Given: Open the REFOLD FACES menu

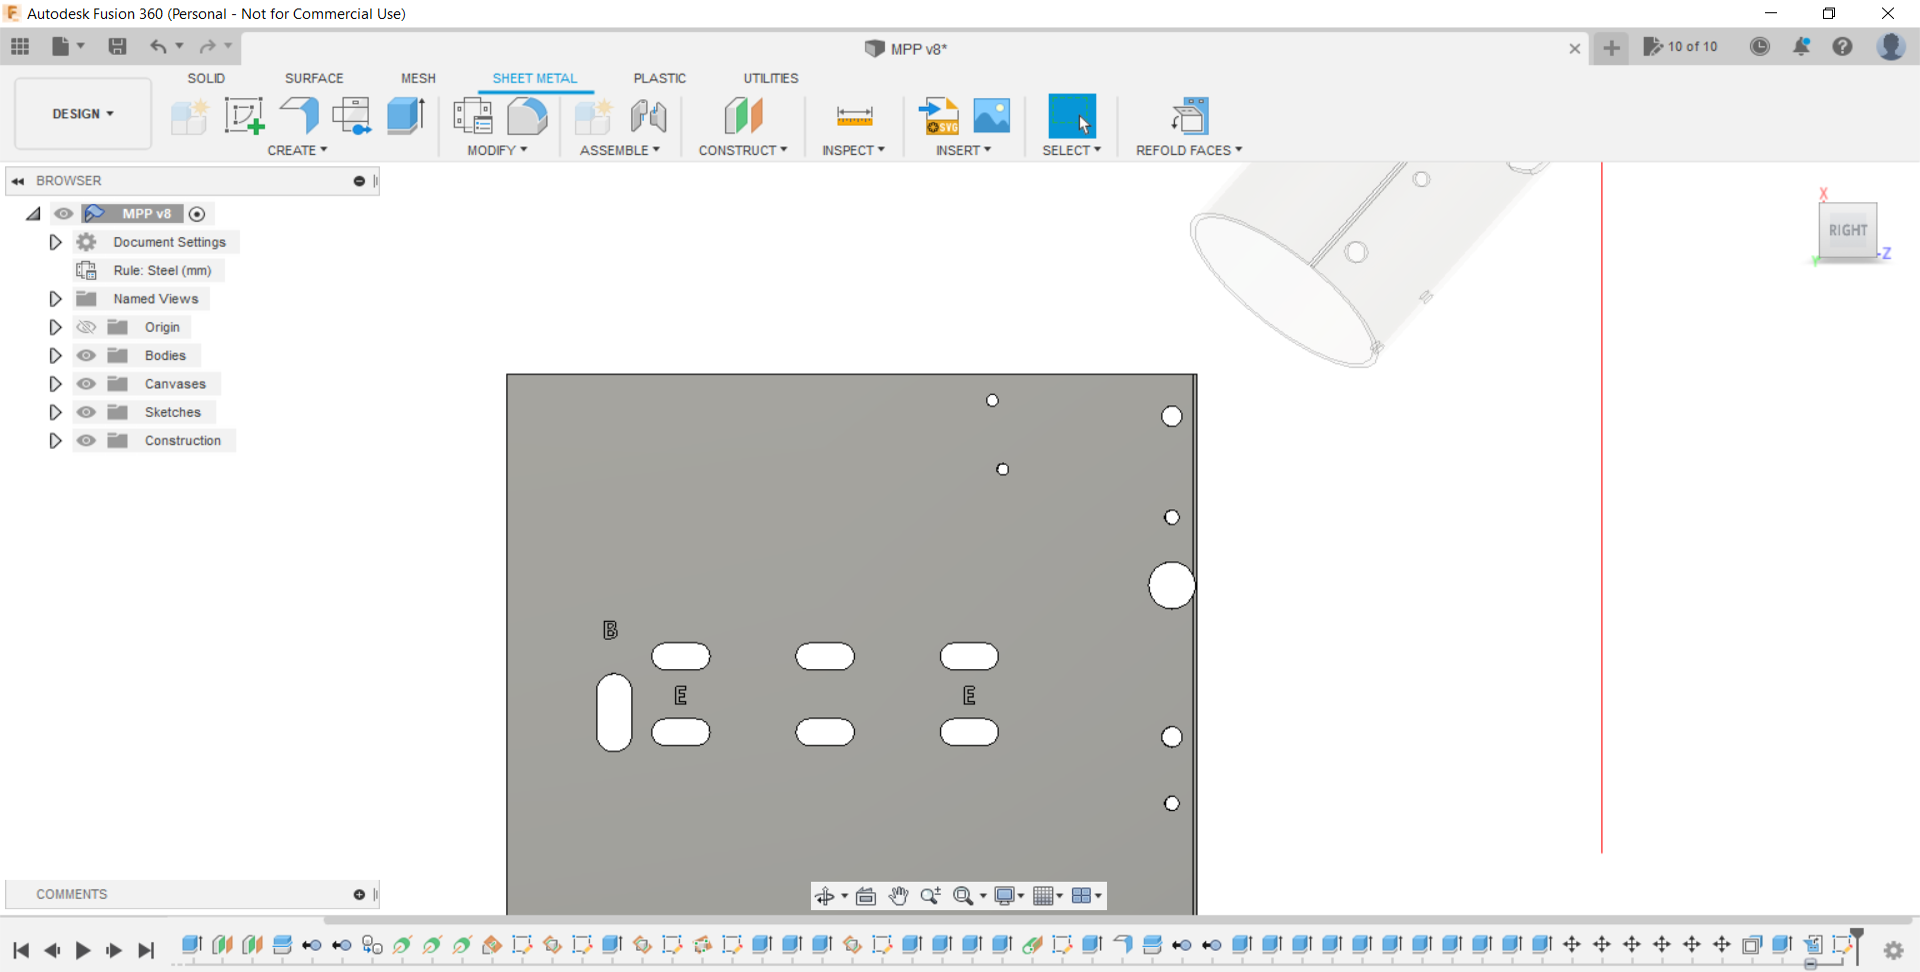Looking at the screenshot, I should click(1189, 150).
